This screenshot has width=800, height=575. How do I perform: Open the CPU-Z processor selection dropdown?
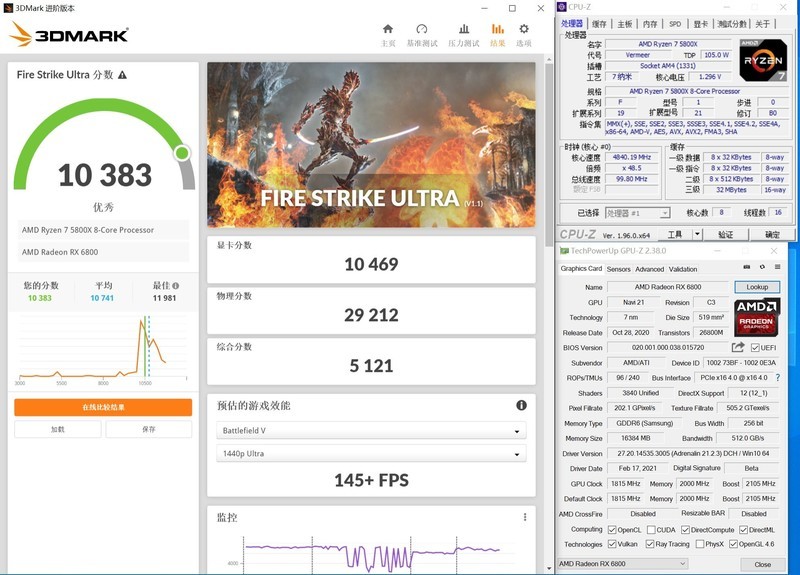coord(637,213)
